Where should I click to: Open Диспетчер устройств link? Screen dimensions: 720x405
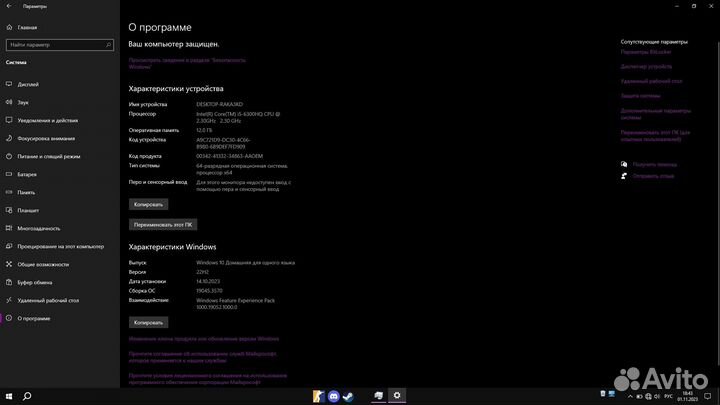(646, 67)
